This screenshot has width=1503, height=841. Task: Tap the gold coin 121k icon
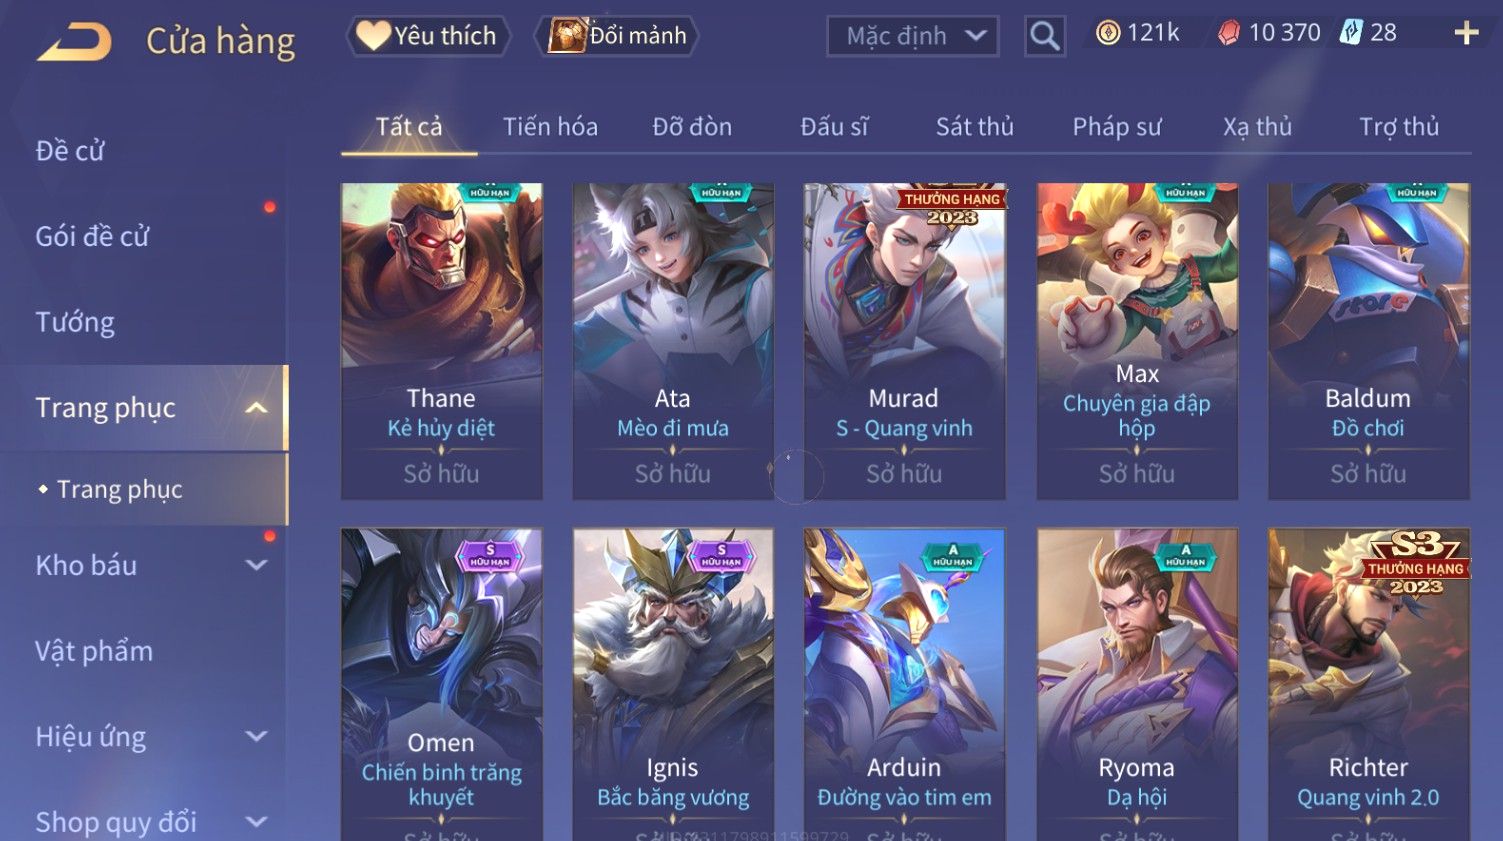[x=1108, y=33]
